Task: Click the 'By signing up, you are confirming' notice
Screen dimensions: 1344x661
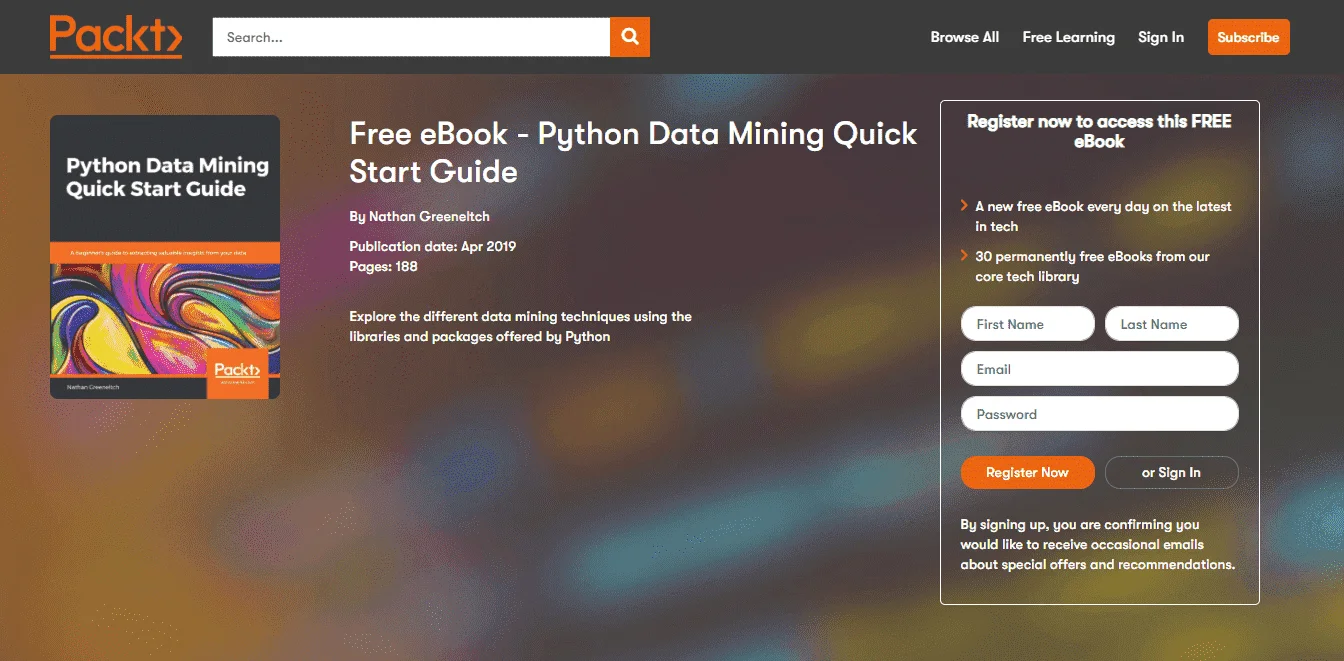Action: [1098, 544]
